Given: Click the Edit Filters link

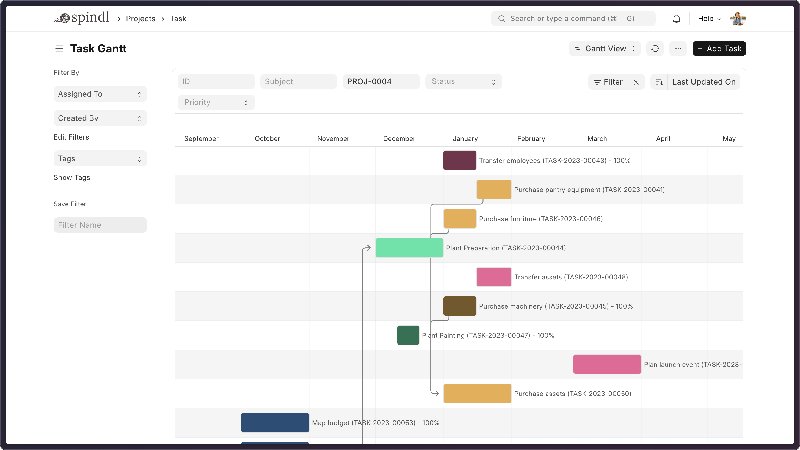Looking at the screenshot, I should point(71,137).
